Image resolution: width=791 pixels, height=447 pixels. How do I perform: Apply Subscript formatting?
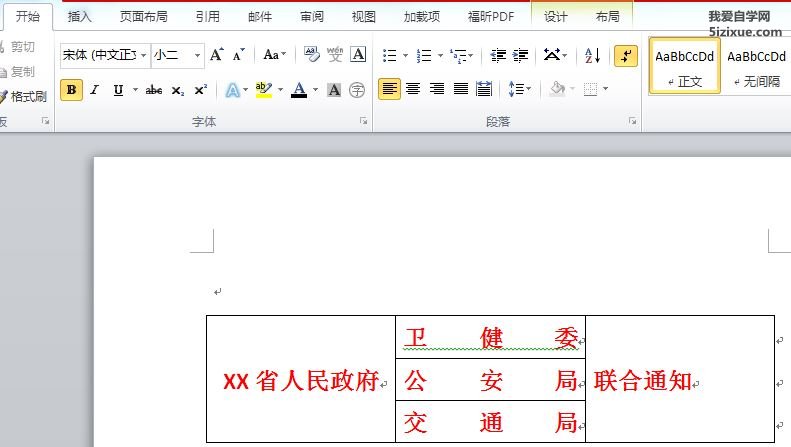(178, 90)
